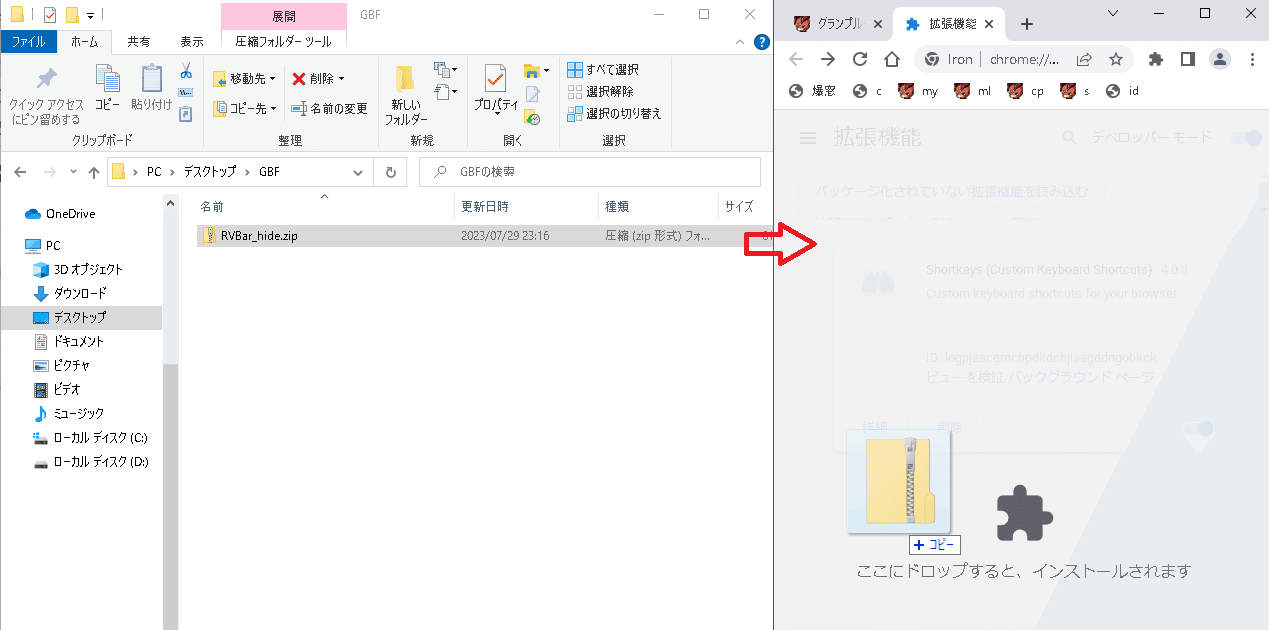
Task: Click the Copy button in ribbon
Action: coord(108,88)
